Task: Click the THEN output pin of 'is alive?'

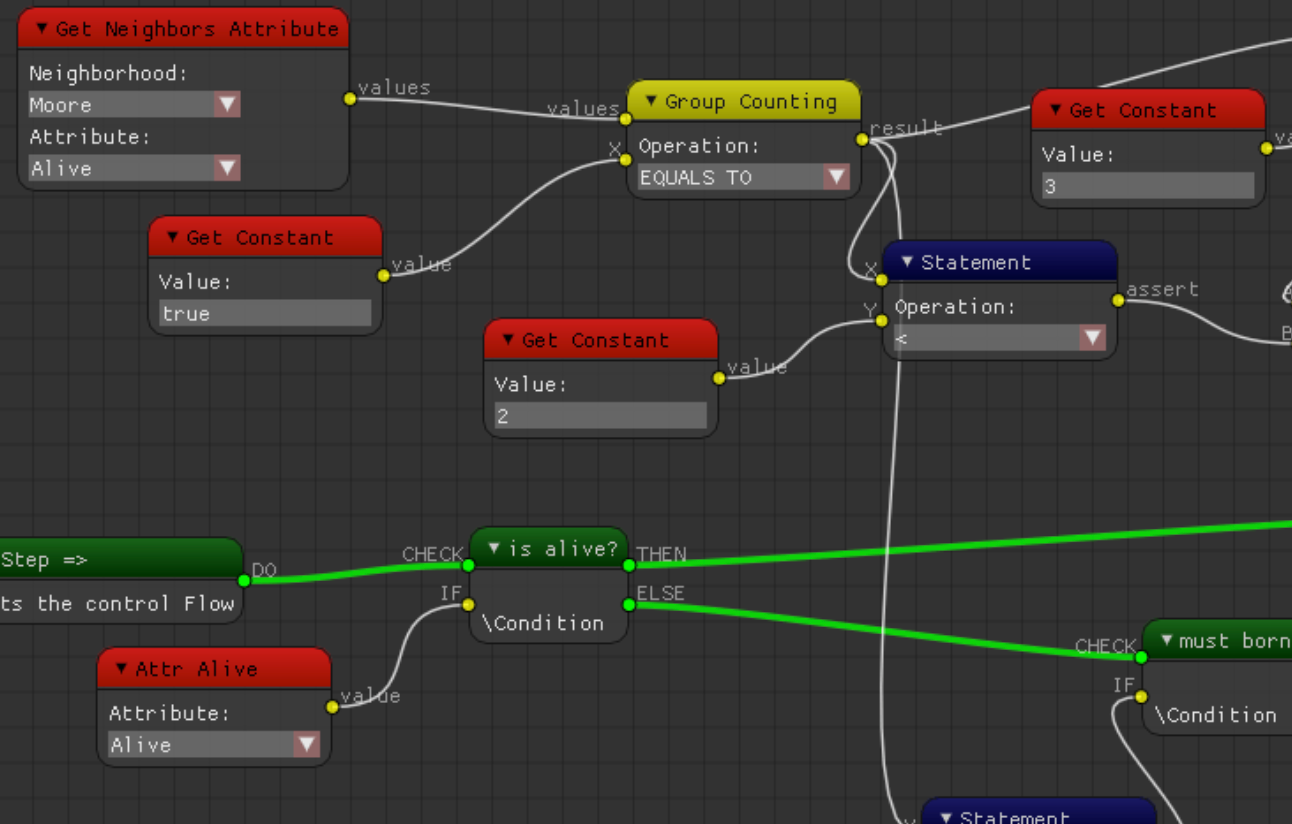Action: coord(629,565)
